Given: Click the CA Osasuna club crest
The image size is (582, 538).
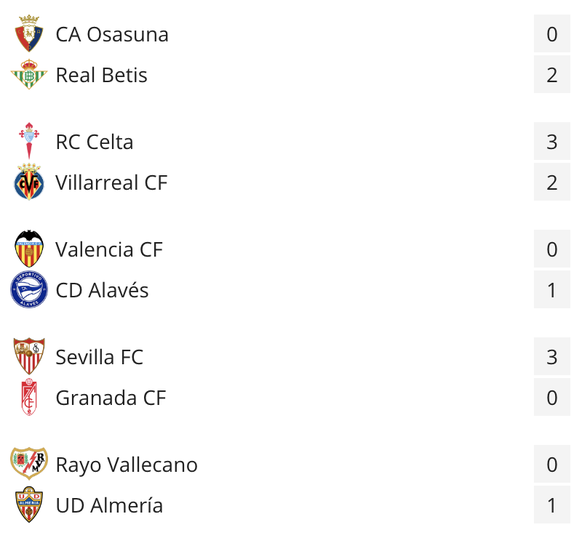Looking at the screenshot, I should [29, 34].
